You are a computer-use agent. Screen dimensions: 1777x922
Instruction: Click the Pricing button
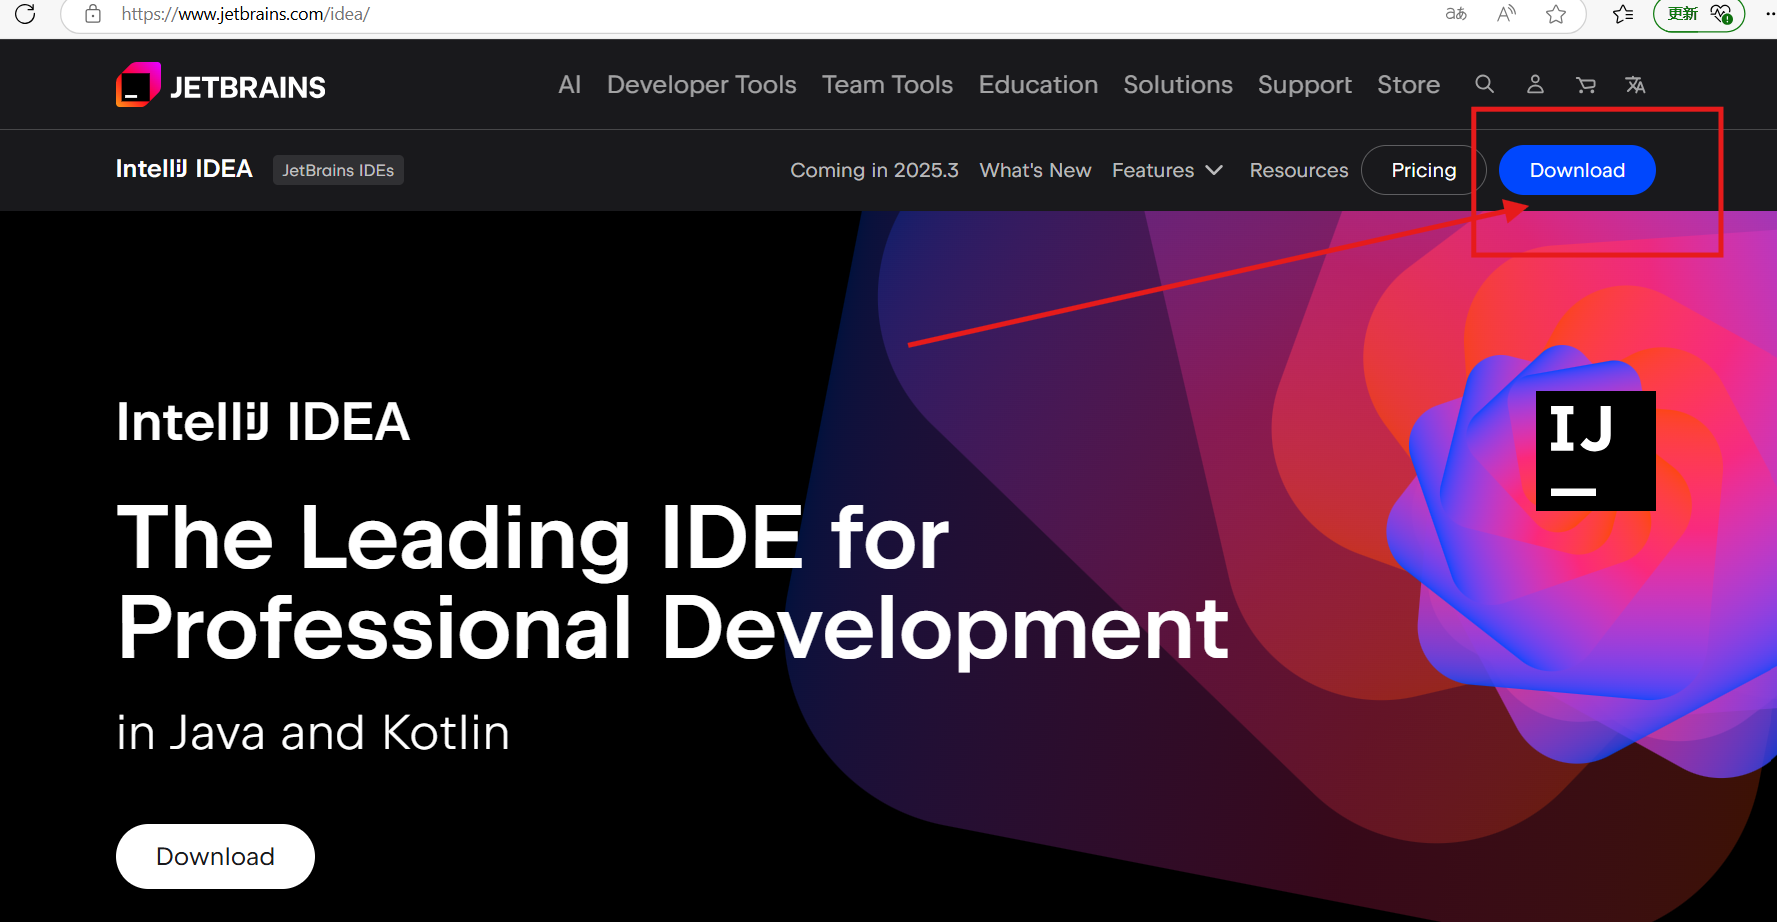(x=1424, y=170)
